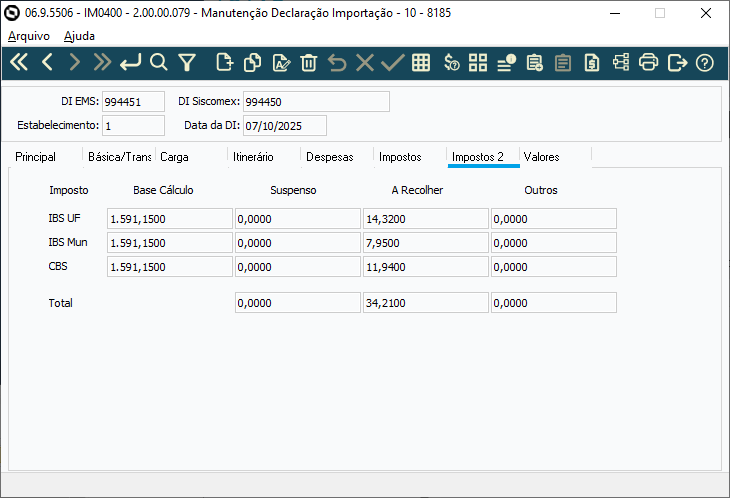This screenshot has height=498, width=730.
Task: Go to first record with double-left arrow
Action: 19,62
